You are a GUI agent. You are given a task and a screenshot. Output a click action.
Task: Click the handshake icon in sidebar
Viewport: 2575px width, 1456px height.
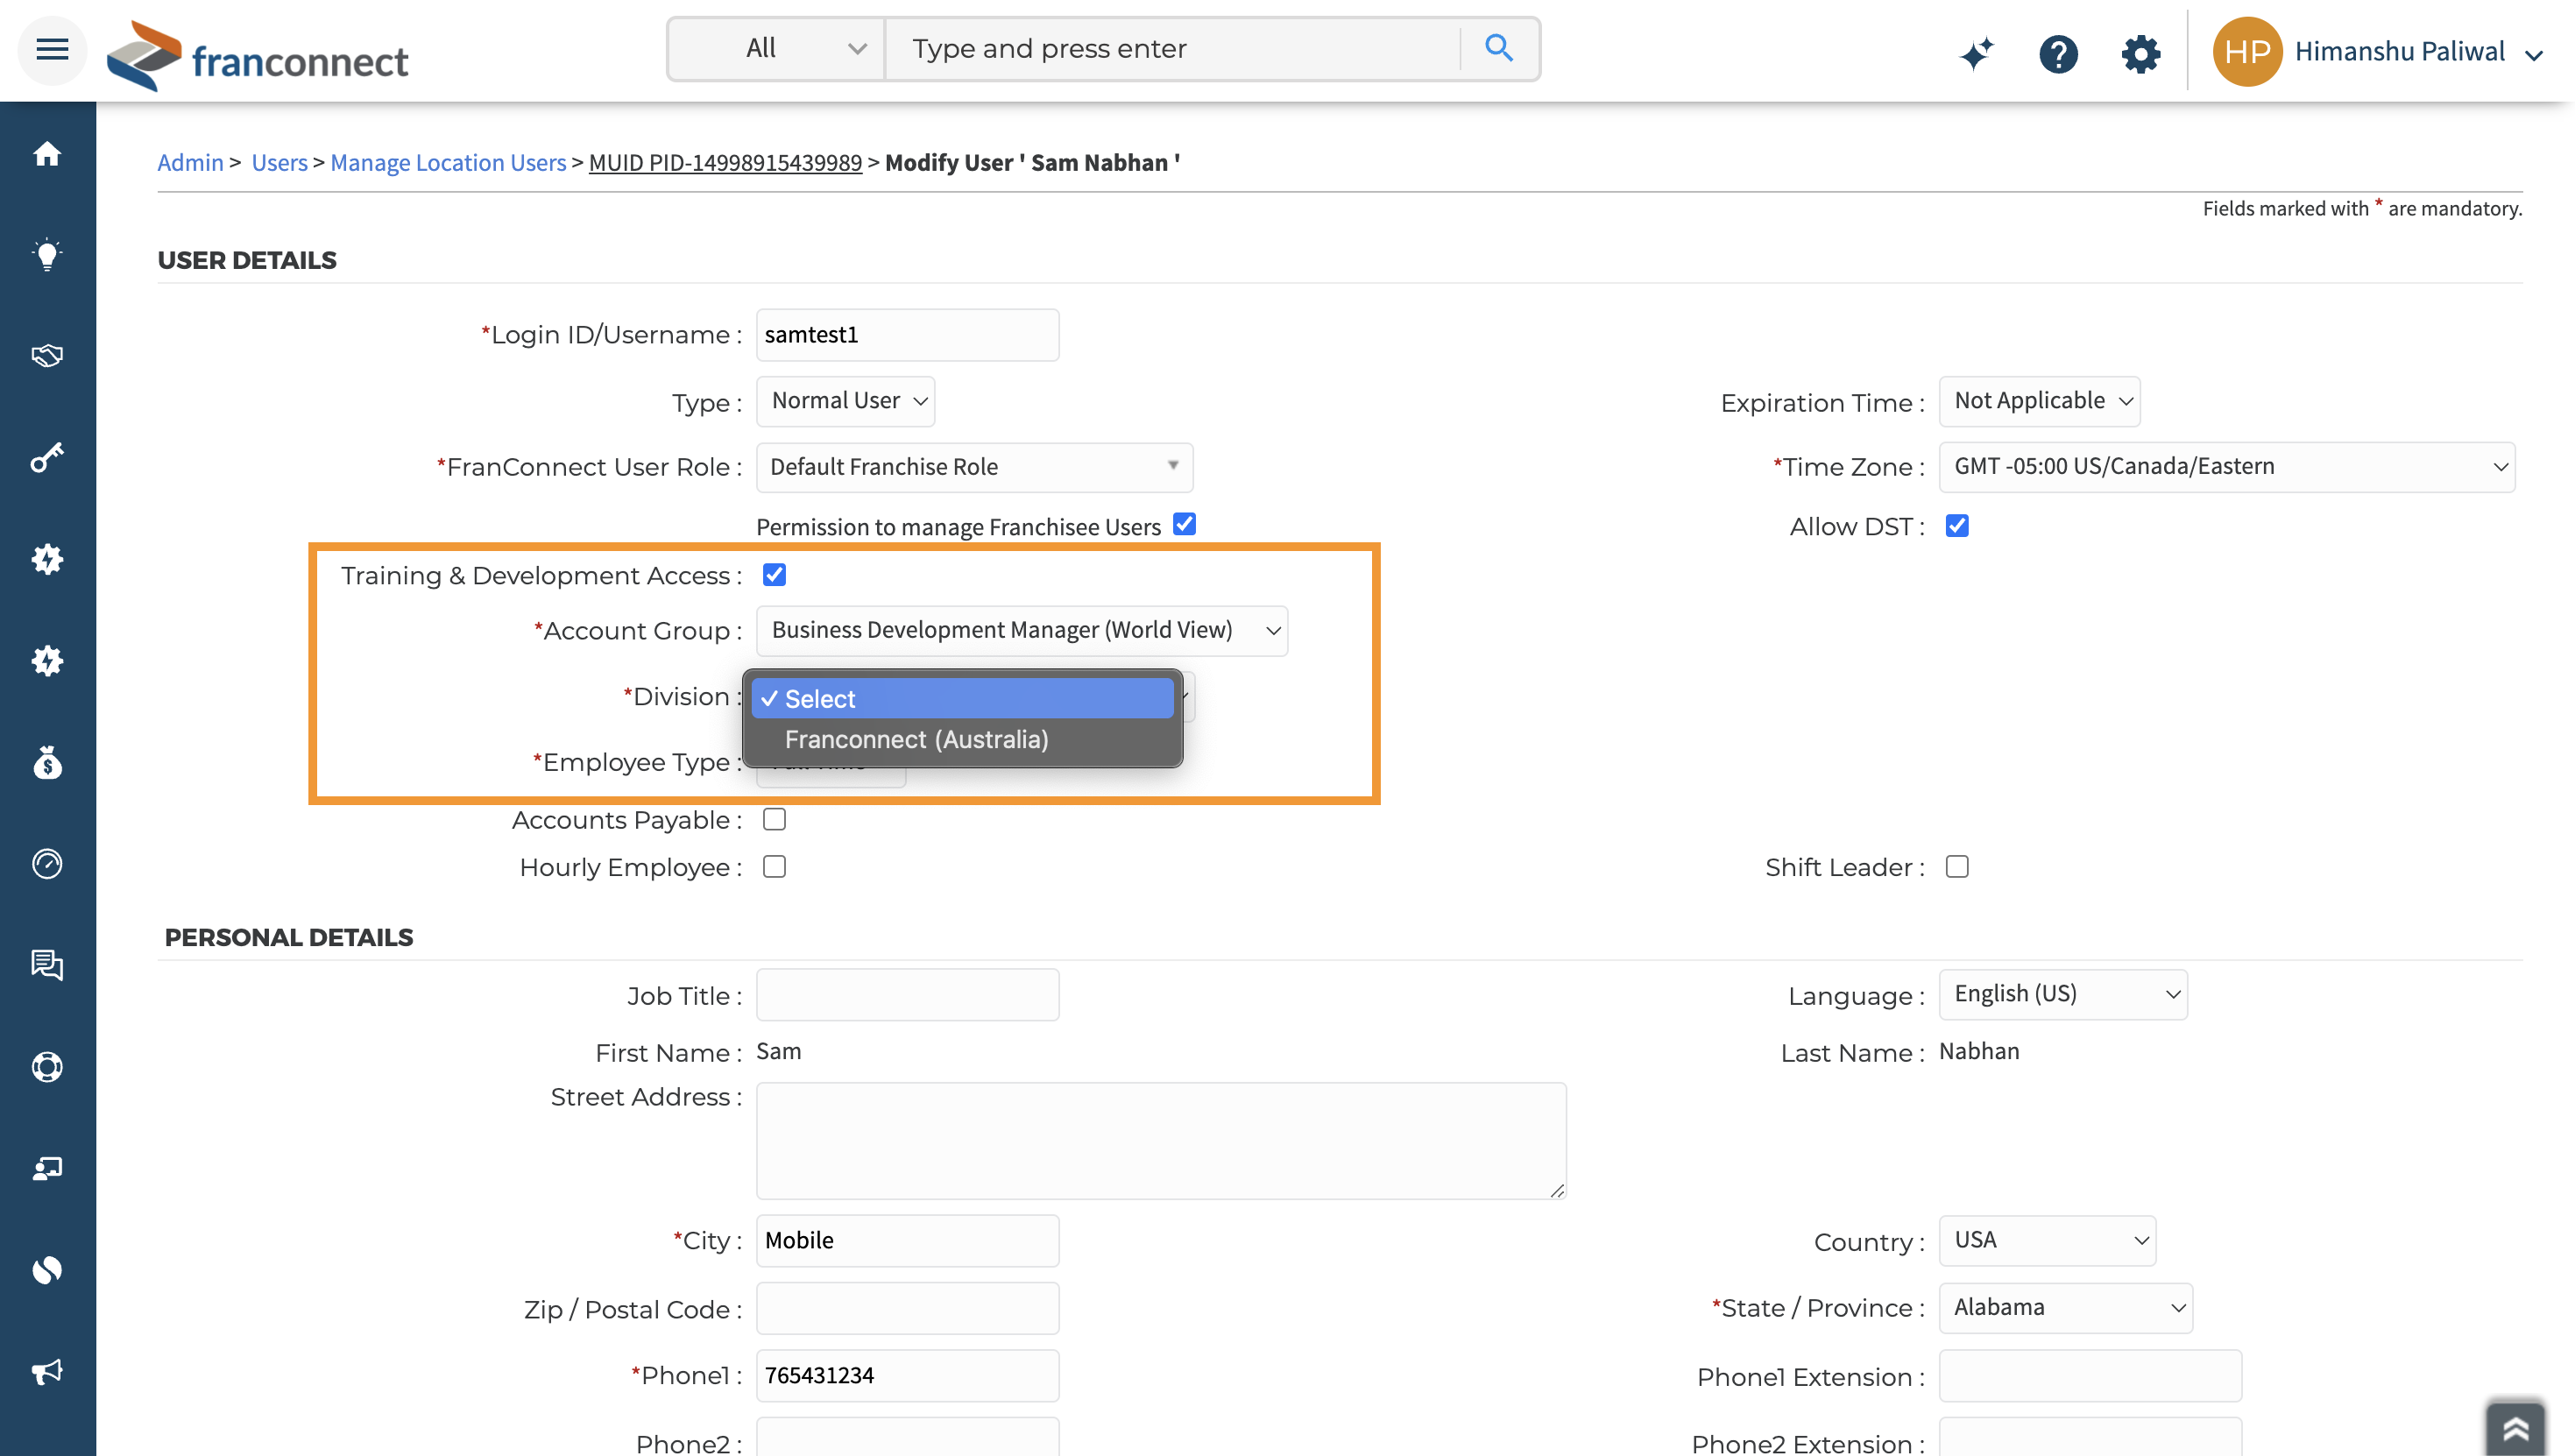[x=47, y=356]
